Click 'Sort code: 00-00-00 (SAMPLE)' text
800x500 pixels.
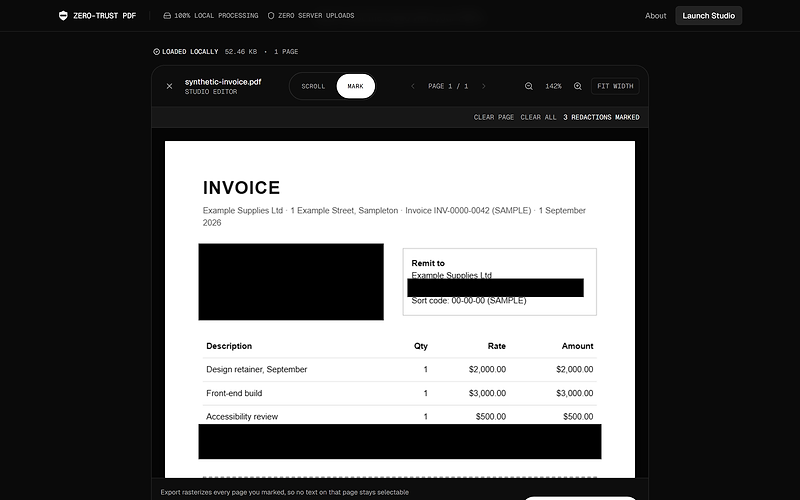pos(469,301)
